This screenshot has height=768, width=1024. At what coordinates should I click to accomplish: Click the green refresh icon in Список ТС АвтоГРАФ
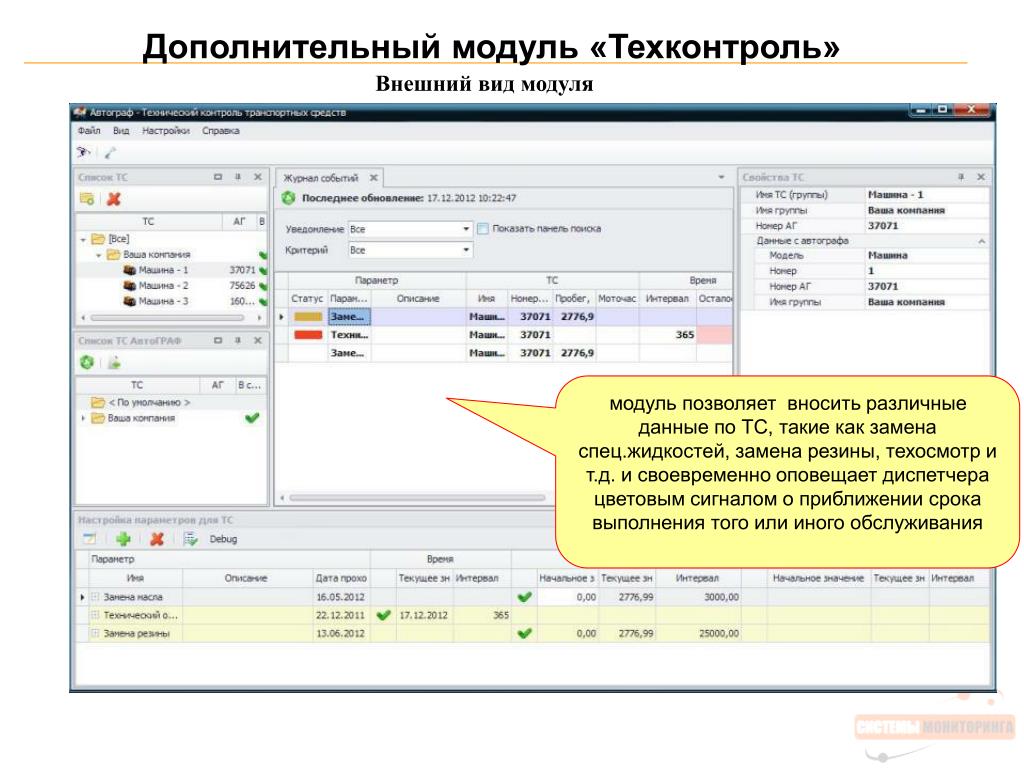click(87, 362)
